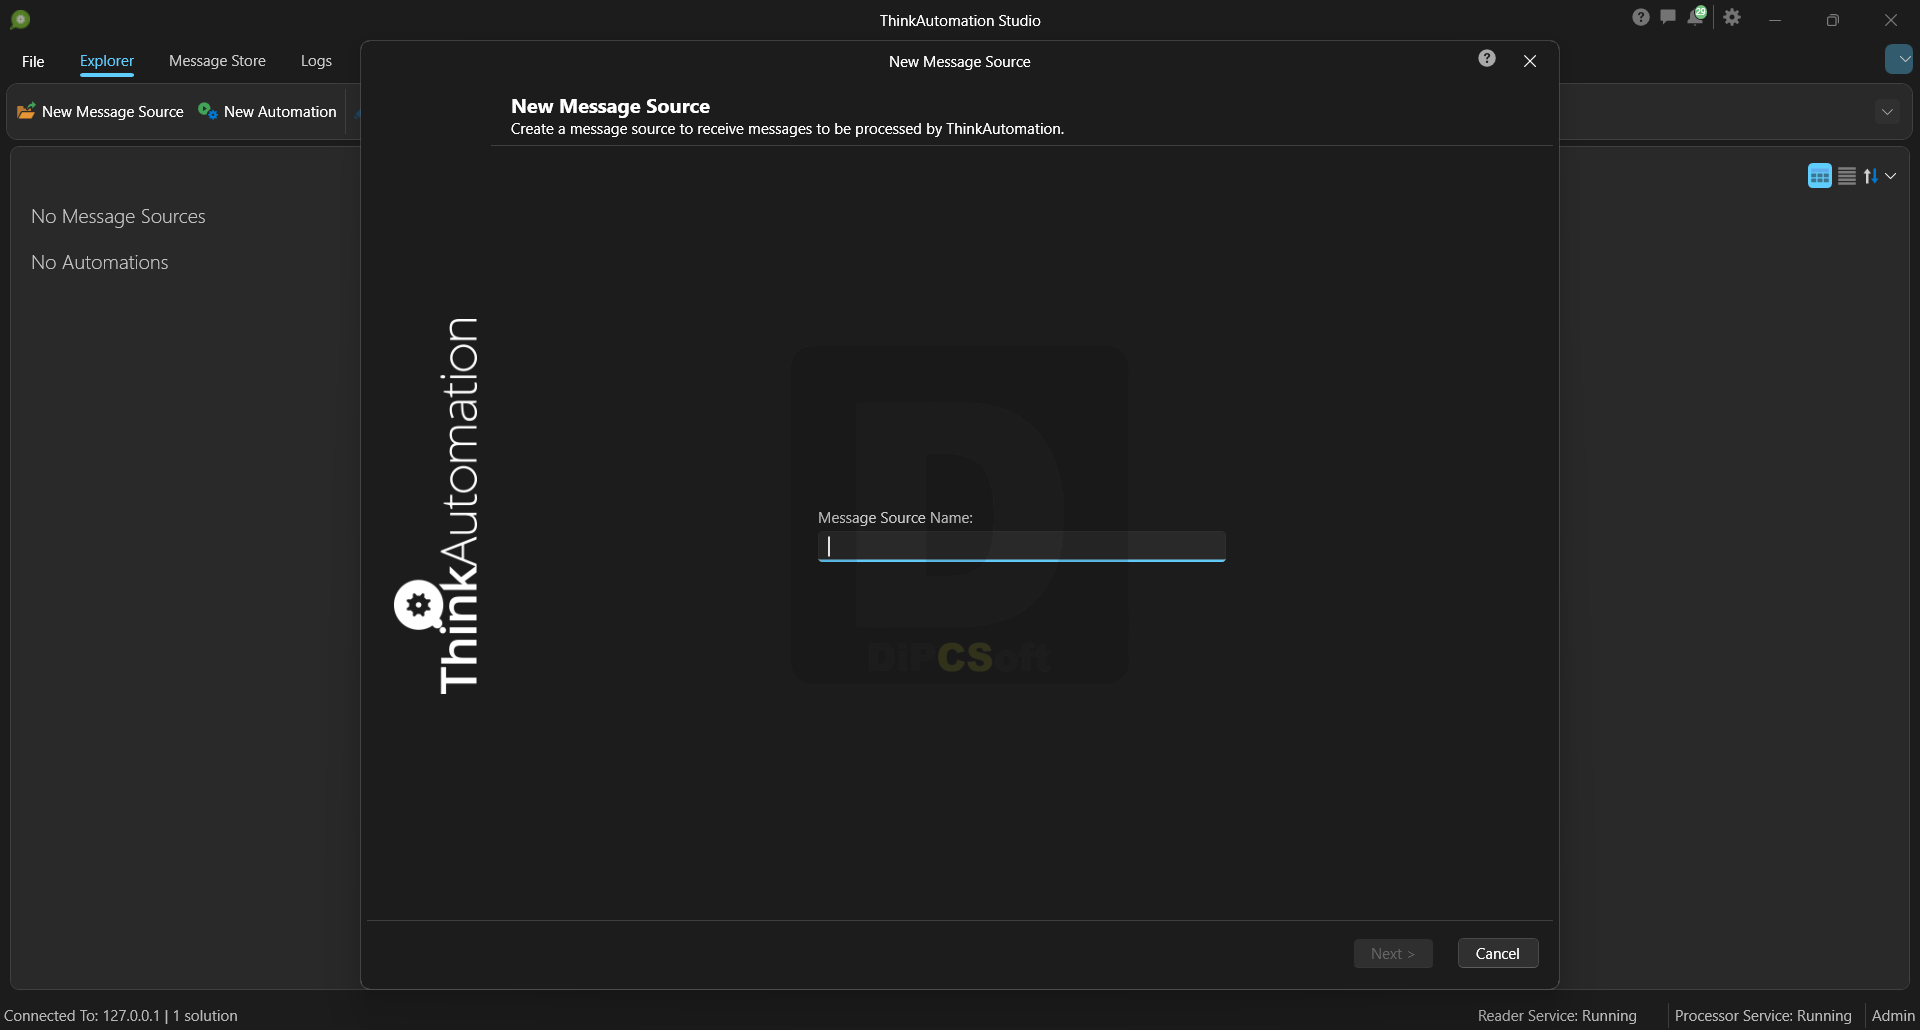Click 'Connected To: 127.0.0.1 | 1 solution' status
The height and width of the screenshot is (1030, 1920).
pyautogui.click(x=121, y=1015)
